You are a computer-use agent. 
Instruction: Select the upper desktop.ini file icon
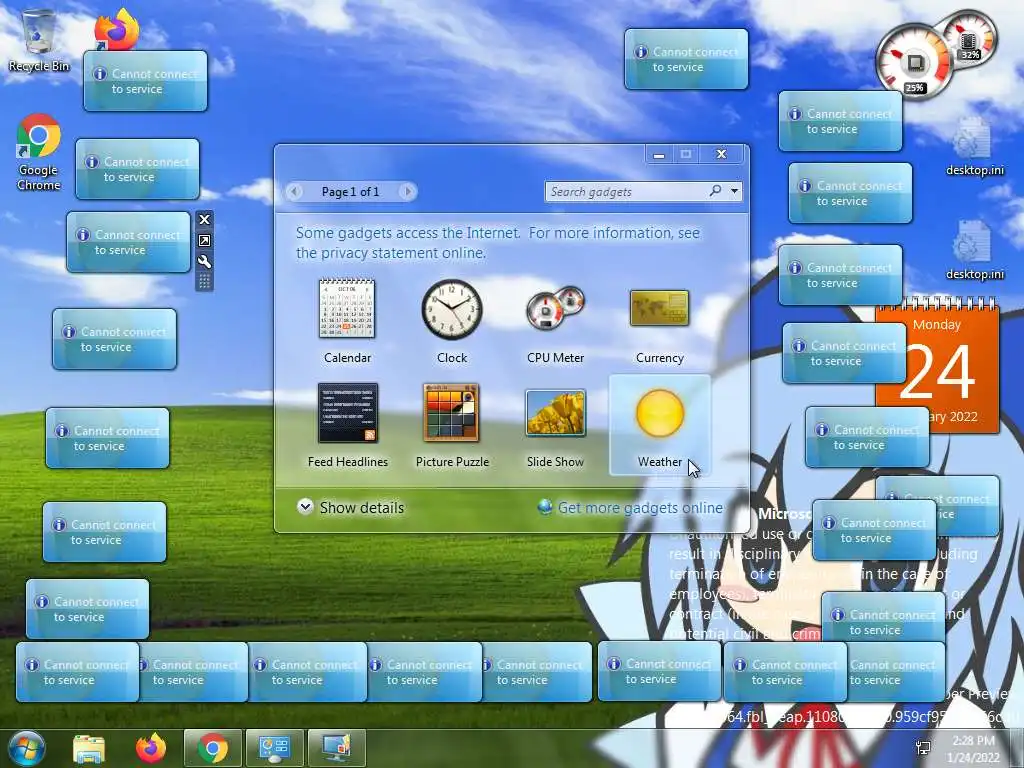[x=974, y=147]
